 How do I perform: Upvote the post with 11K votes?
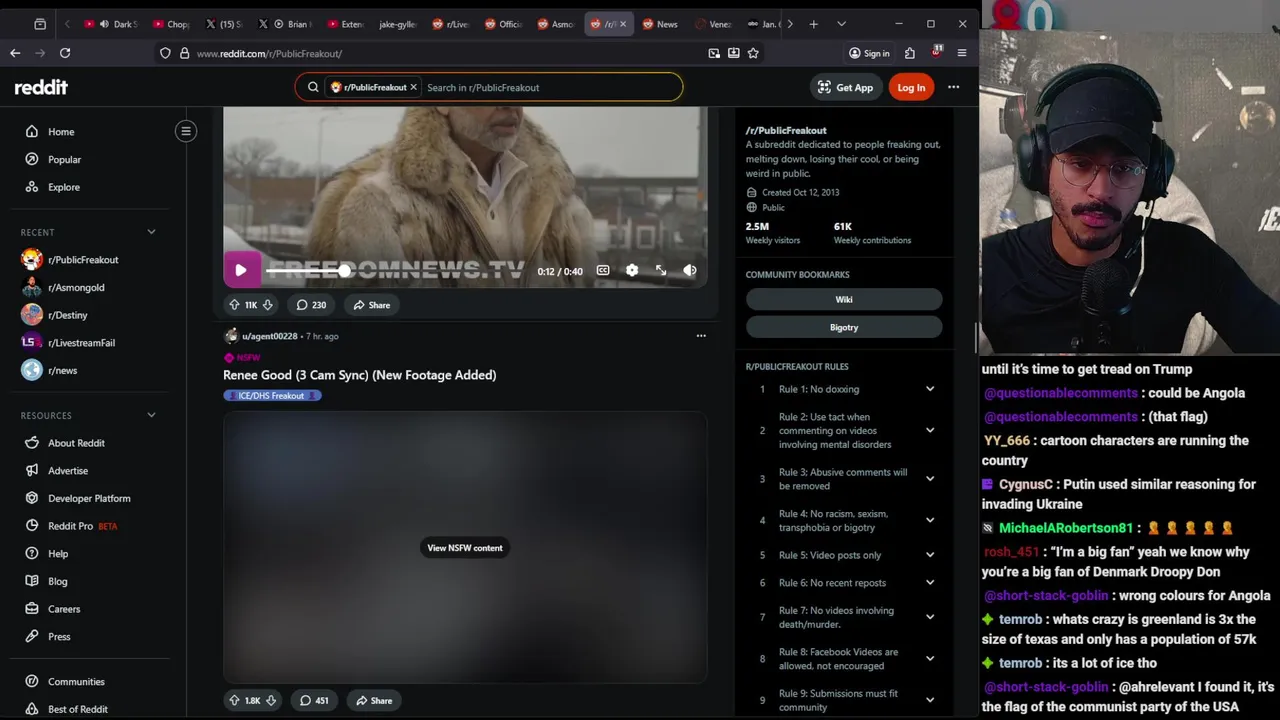[x=234, y=305]
